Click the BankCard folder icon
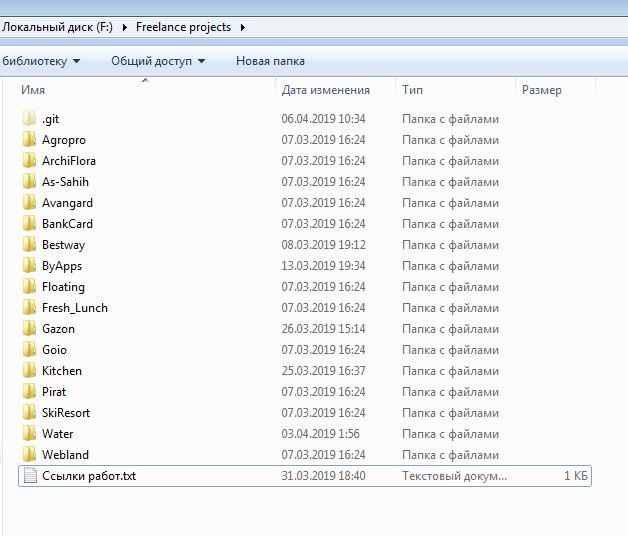This screenshot has width=628, height=536. [x=30, y=224]
